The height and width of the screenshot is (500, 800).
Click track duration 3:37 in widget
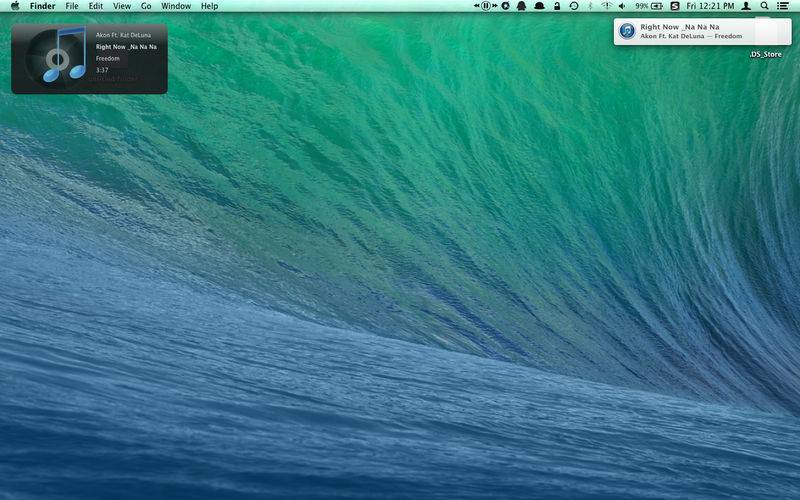(102, 70)
